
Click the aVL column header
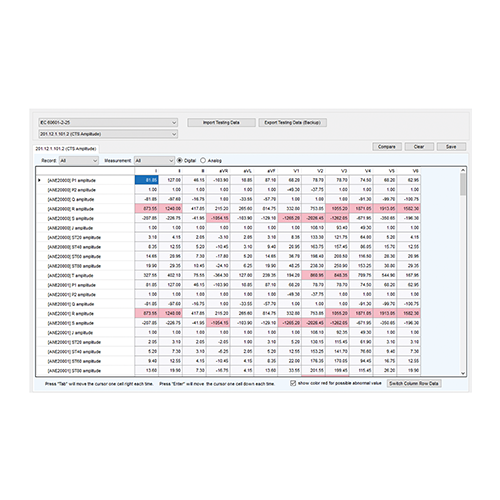pos(242,171)
